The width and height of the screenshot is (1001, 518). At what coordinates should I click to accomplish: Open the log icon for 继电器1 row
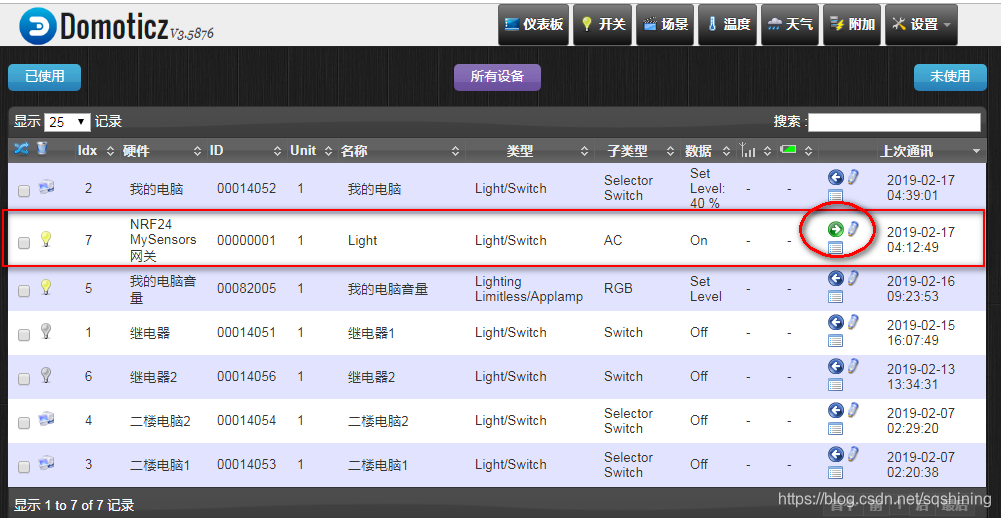coord(835,340)
